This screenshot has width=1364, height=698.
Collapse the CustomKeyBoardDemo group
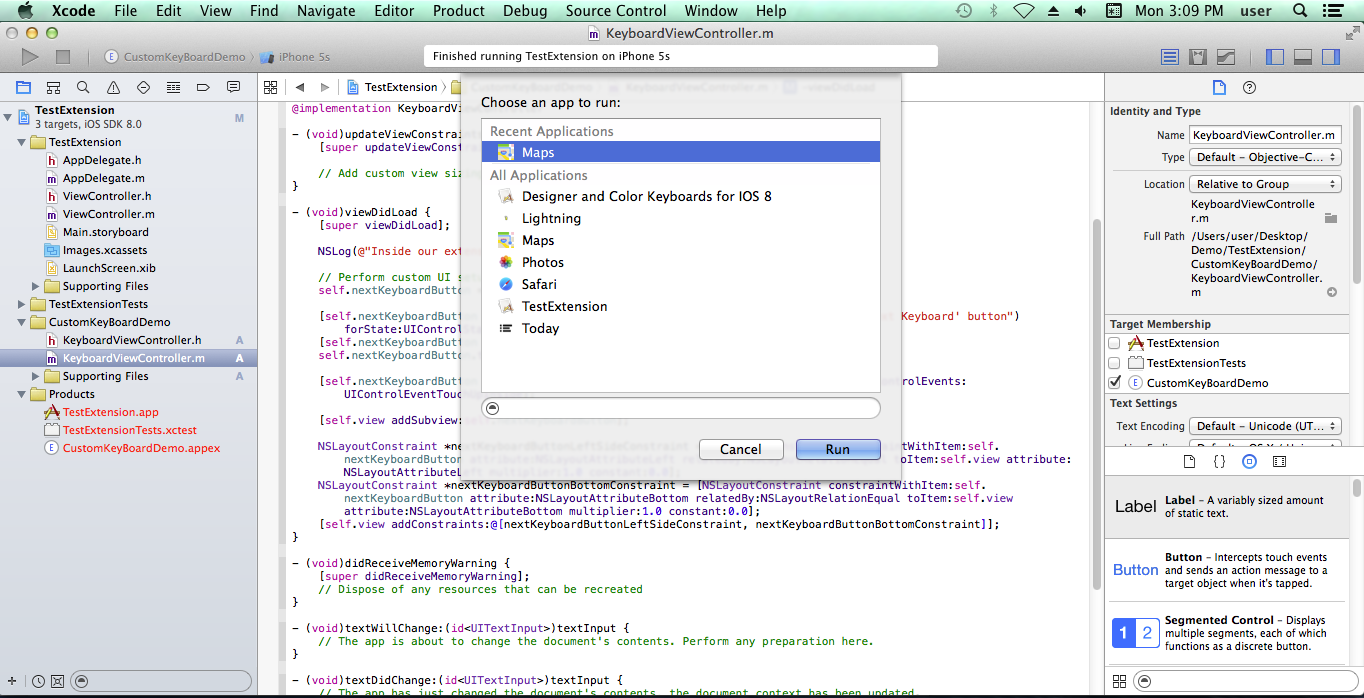[x=22, y=322]
